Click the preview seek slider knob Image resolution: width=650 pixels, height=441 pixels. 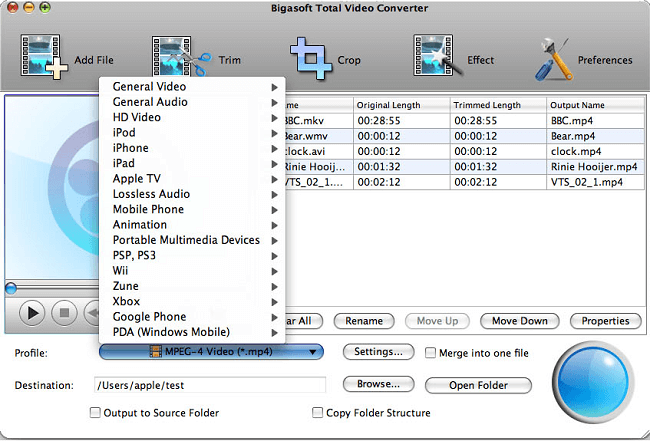[11, 288]
